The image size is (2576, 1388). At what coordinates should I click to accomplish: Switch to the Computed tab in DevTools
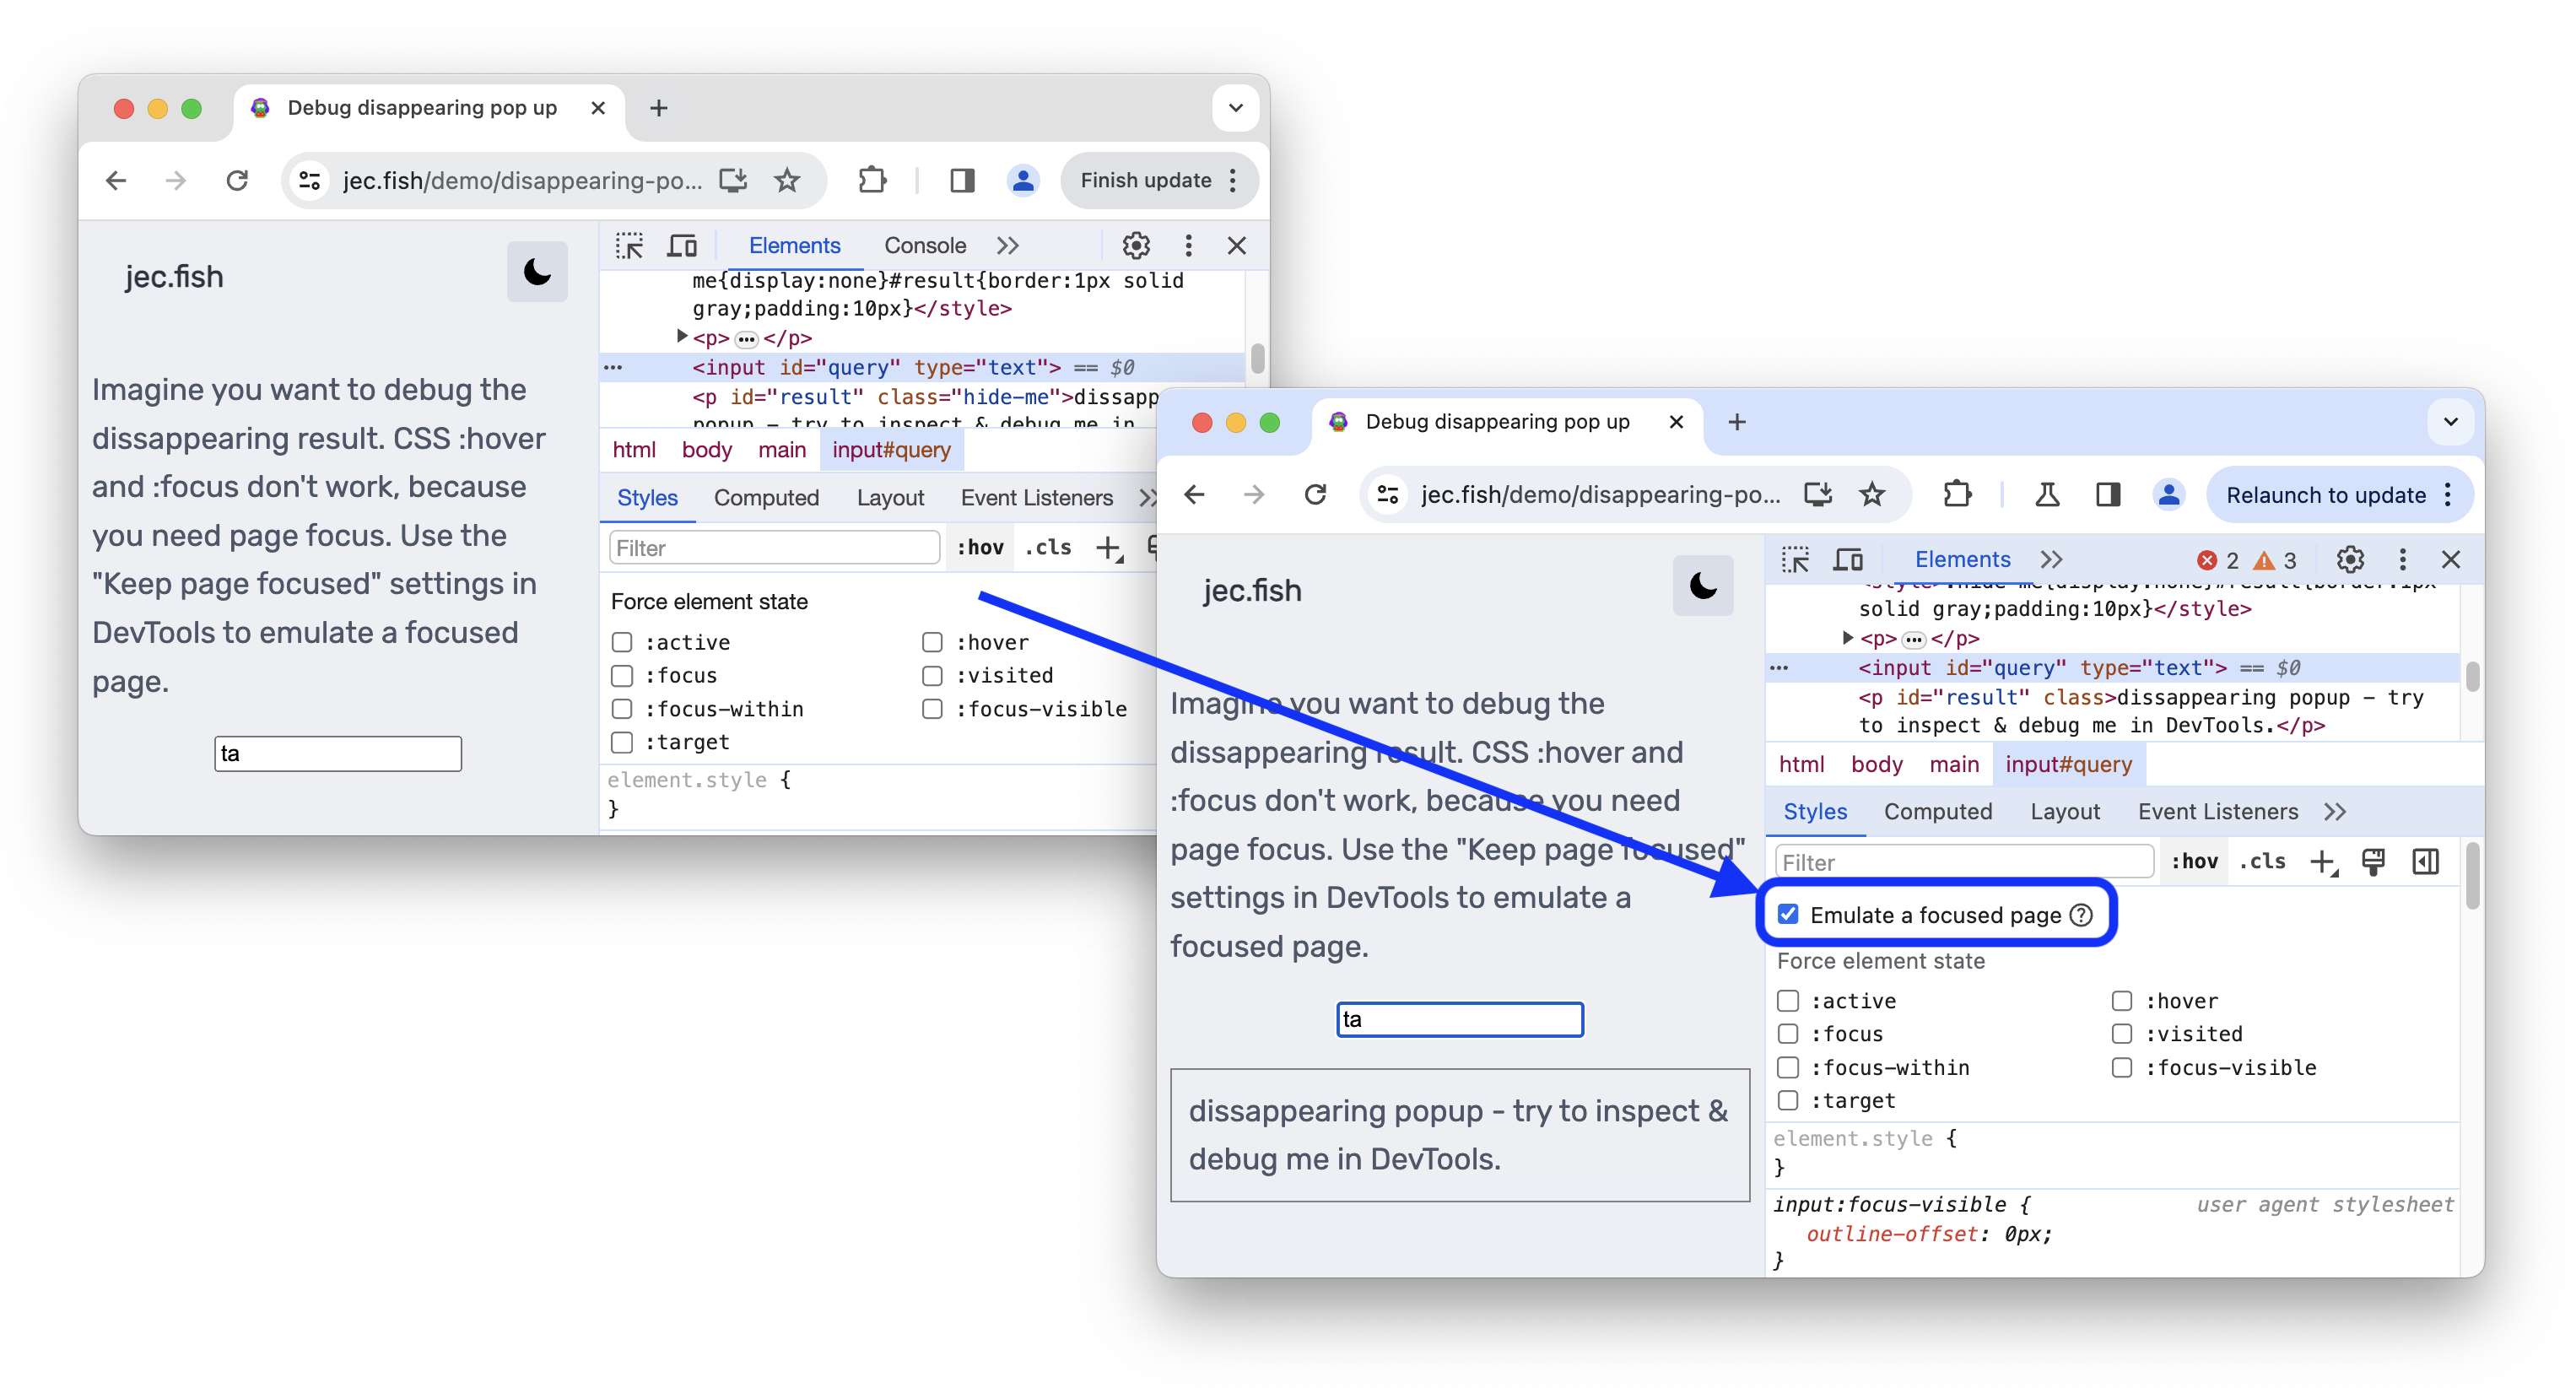coord(1938,812)
